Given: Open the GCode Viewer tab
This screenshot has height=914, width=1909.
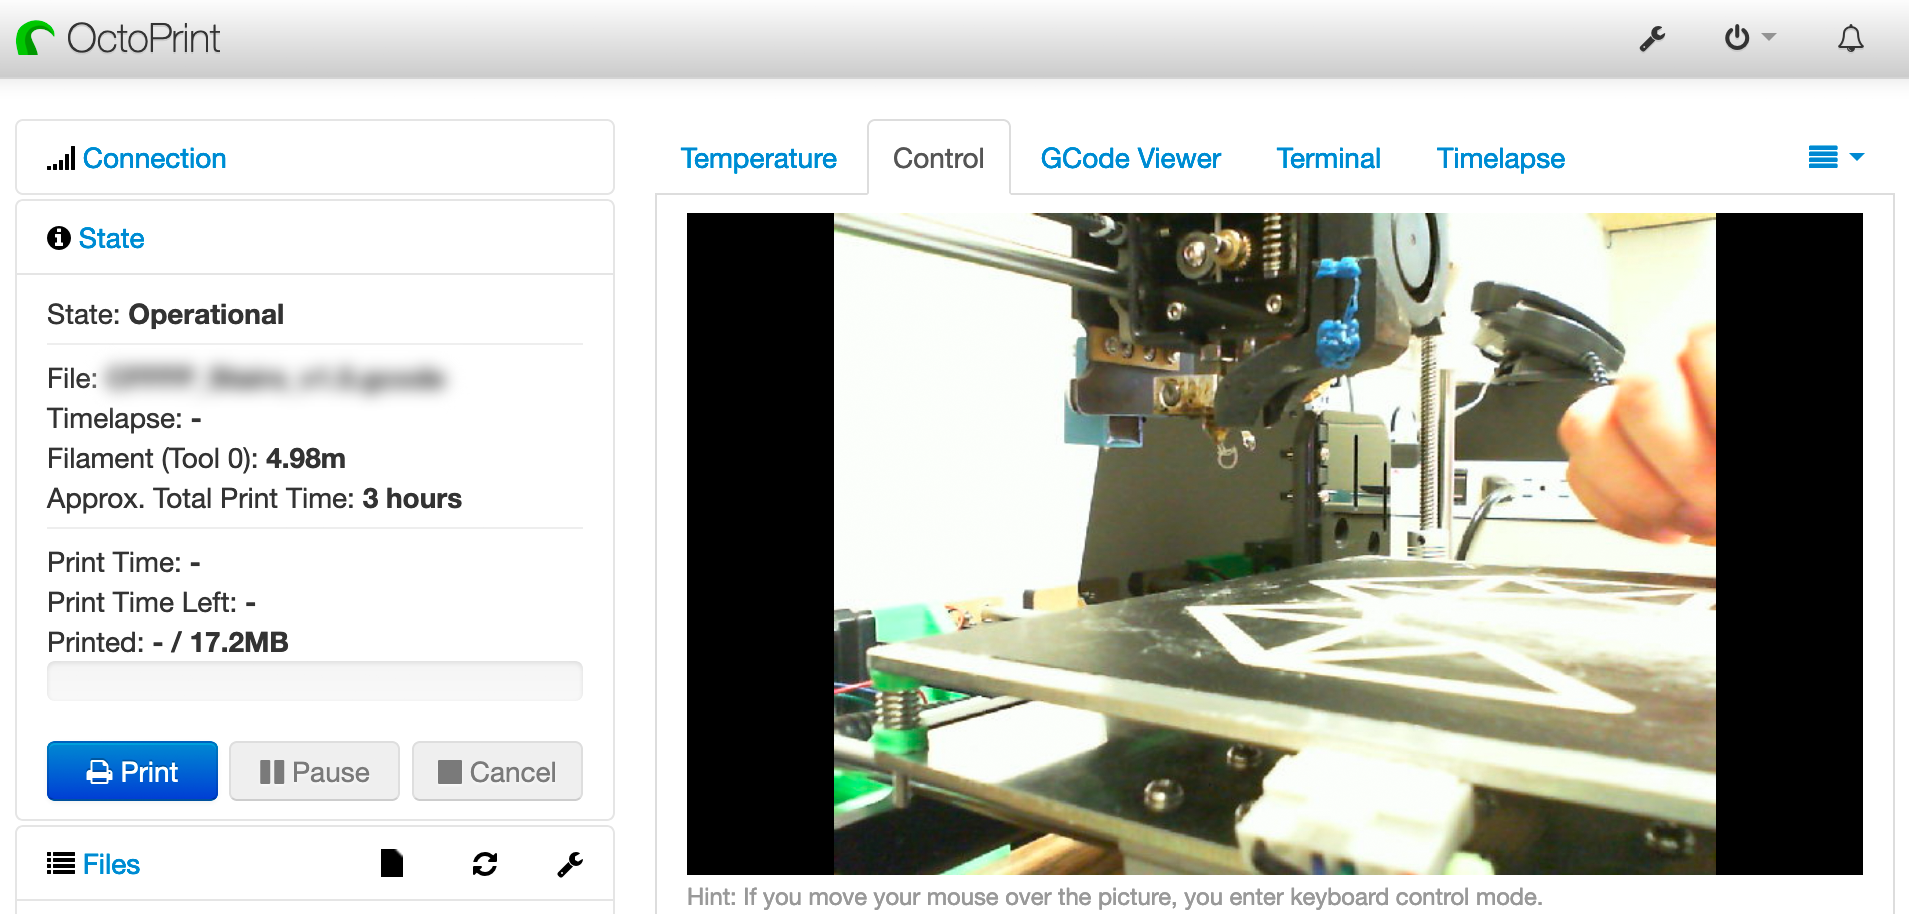Looking at the screenshot, I should (x=1130, y=158).
